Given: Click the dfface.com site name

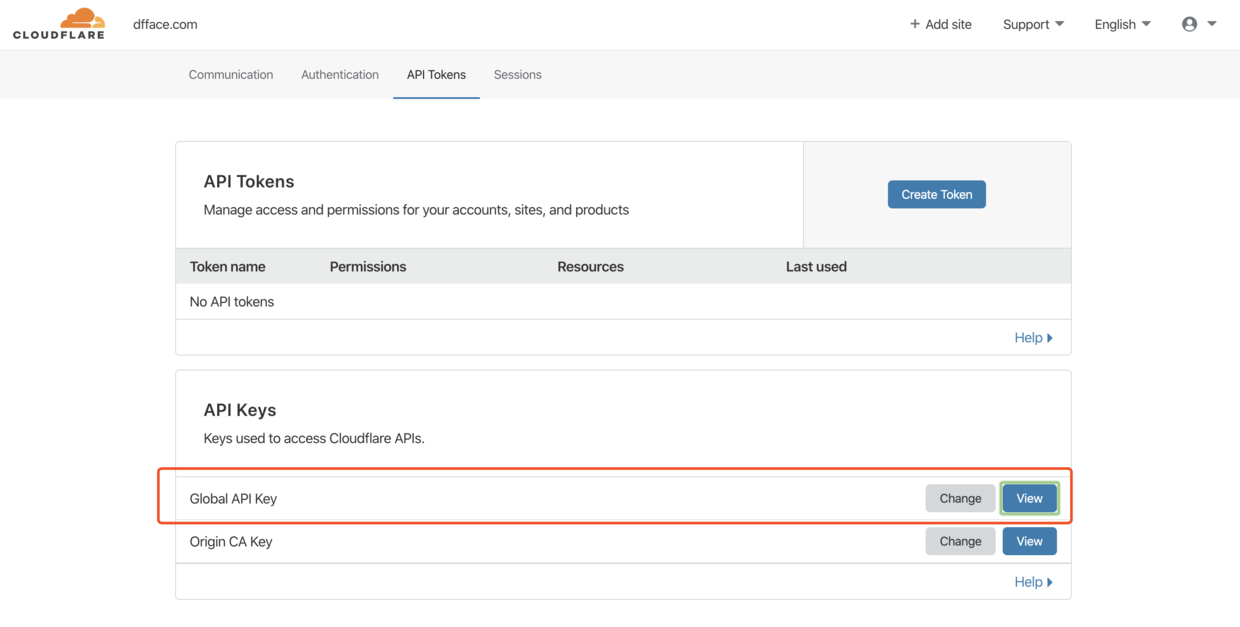Looking at the screenshot, I should (164, 23).
